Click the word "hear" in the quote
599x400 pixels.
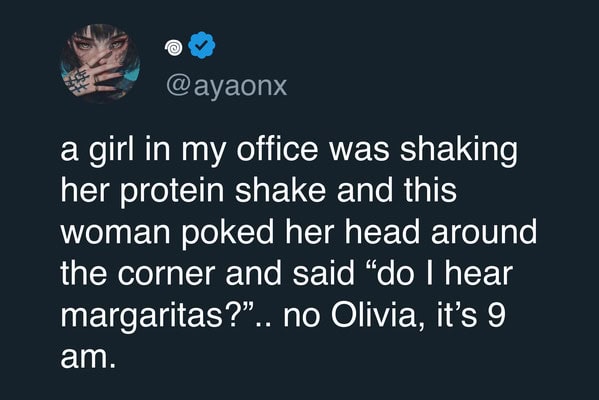(x=479, y=272)
